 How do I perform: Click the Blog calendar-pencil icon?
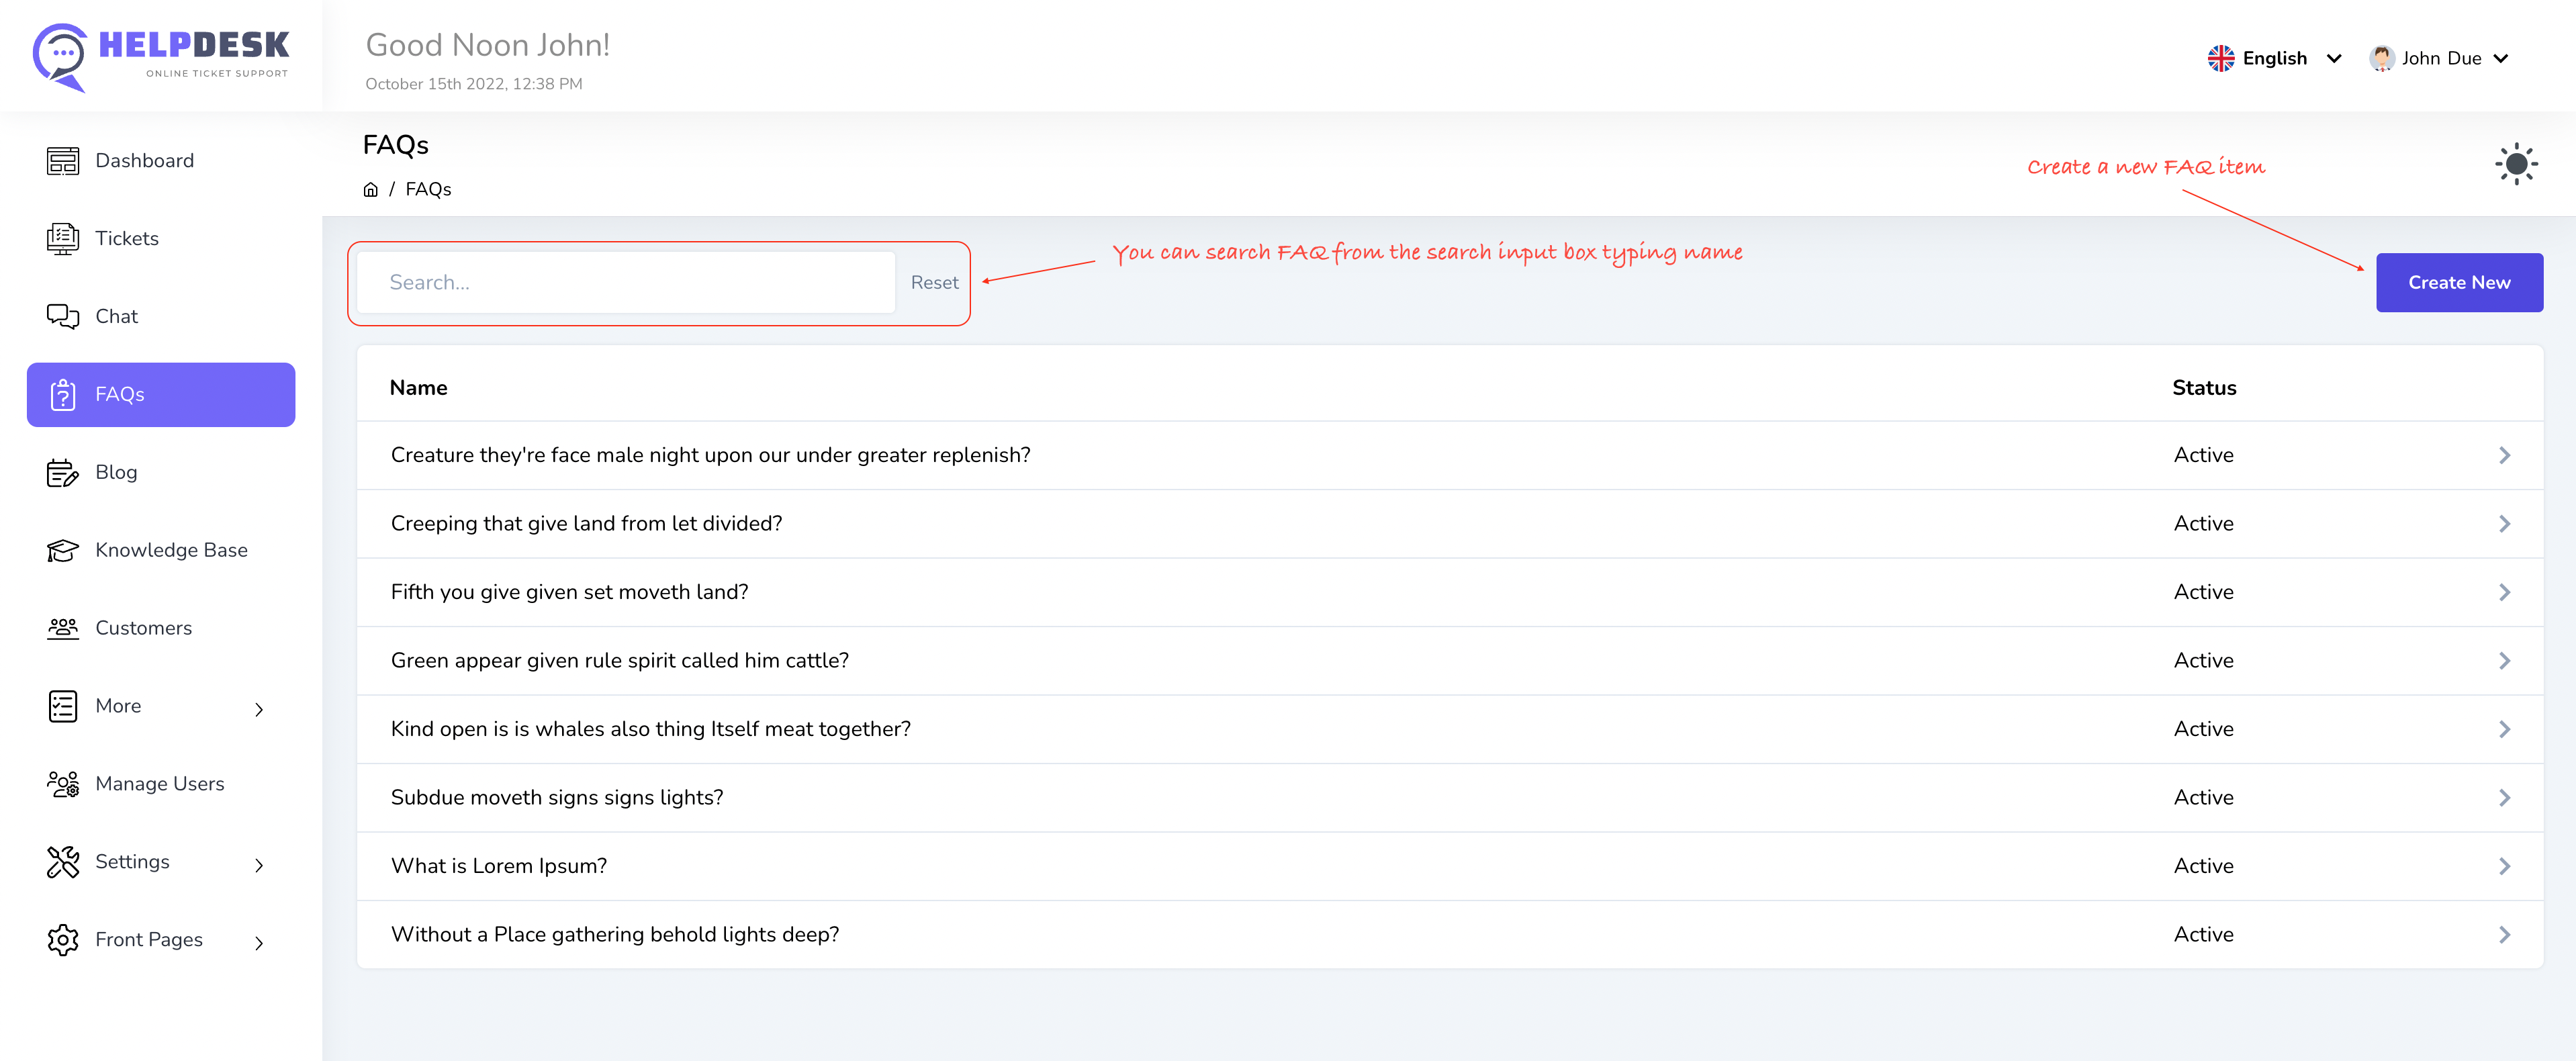pyautogui.click(x=62, y=473)
